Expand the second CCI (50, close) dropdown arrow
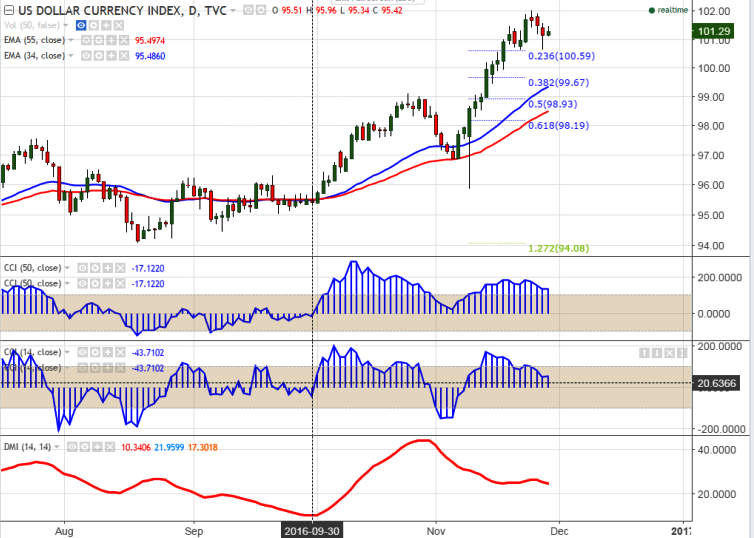Image resolution: width=754 pixels, height=538 pixels. 67,284
